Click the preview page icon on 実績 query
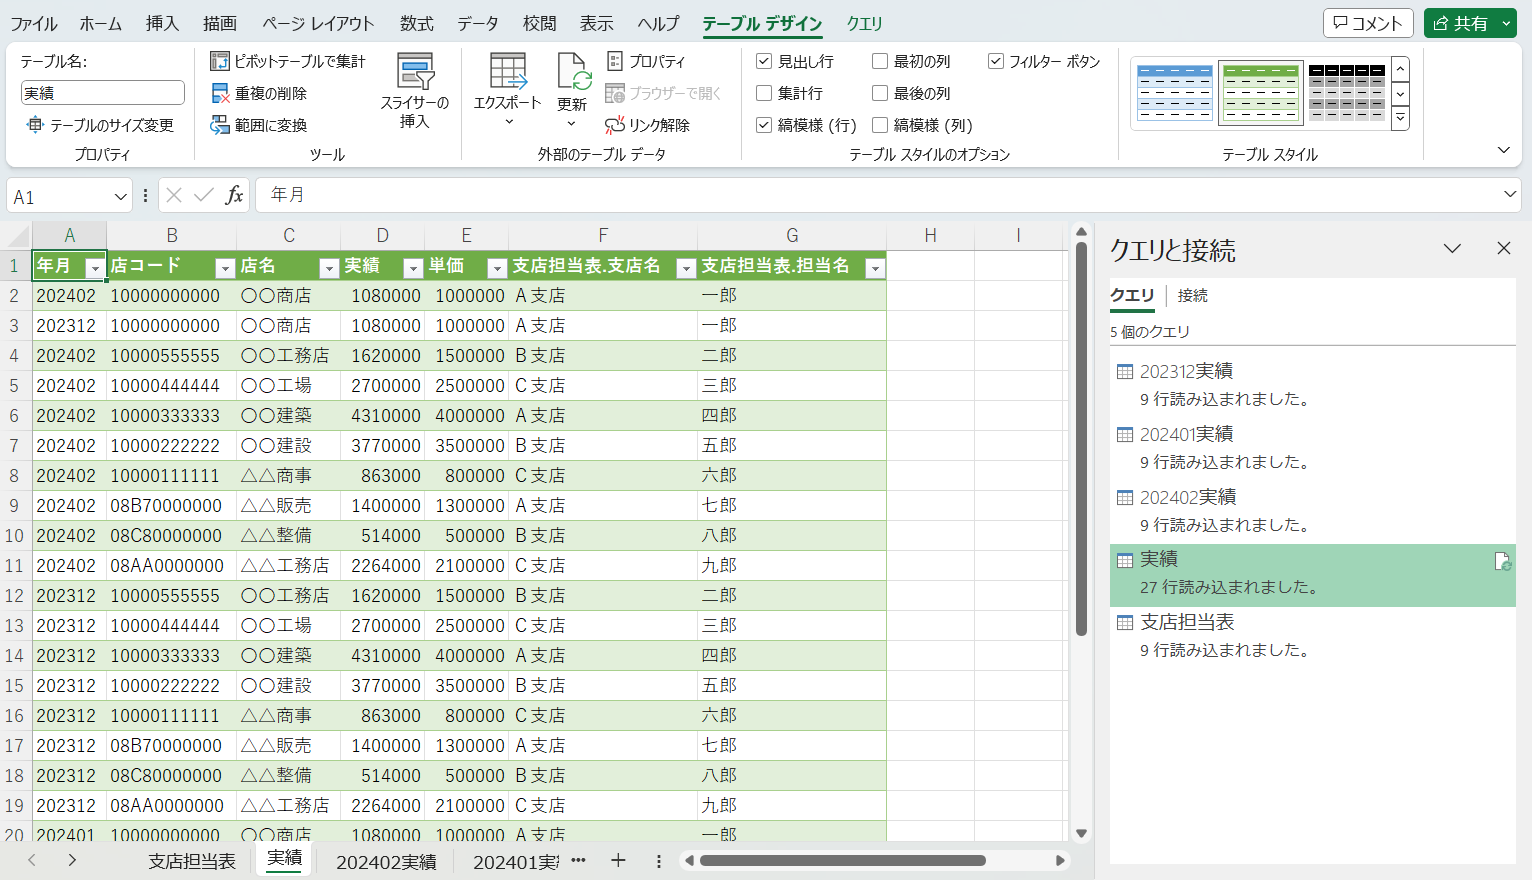 pyautogui.click(x=1502, y=561)
